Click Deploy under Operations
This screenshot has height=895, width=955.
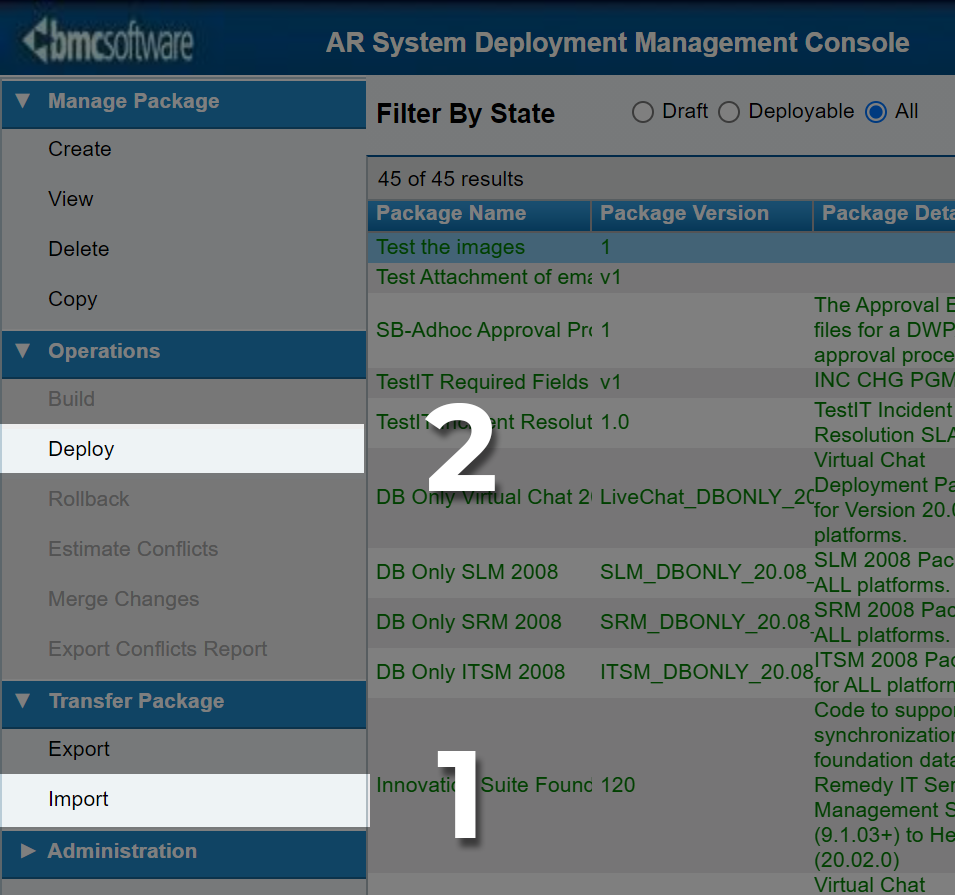pos(81,449)
